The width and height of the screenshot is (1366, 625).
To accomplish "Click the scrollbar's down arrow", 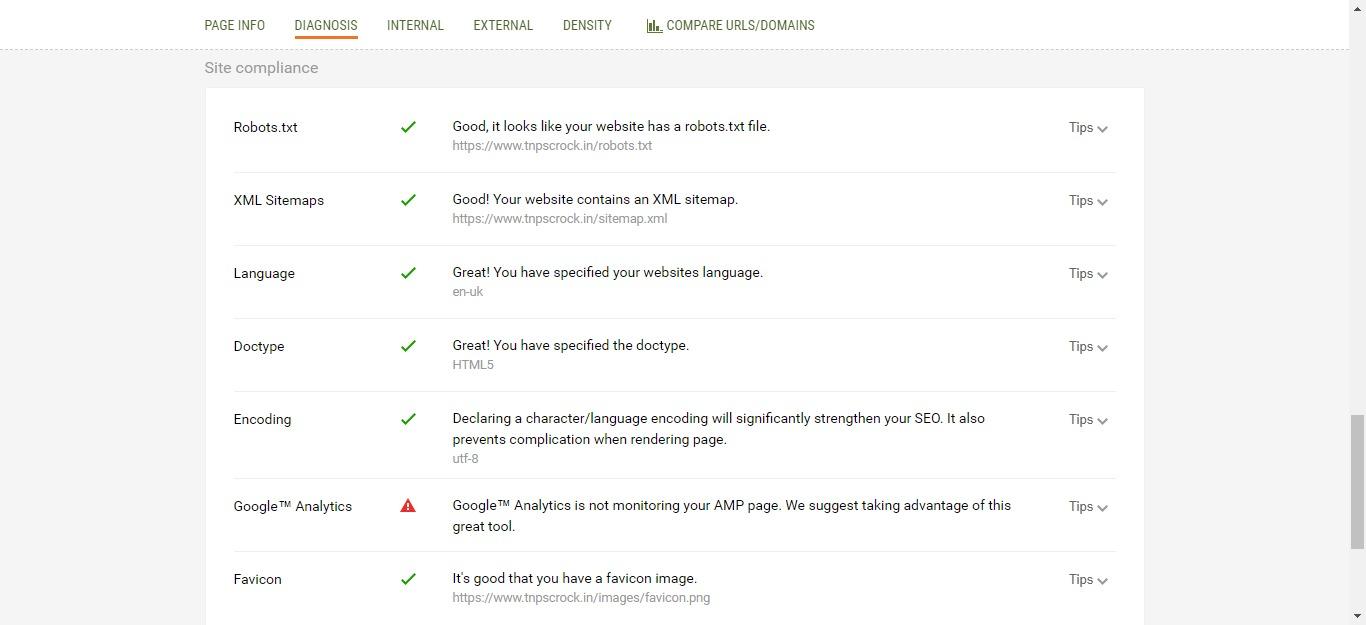I will [x=1359, y=618].
